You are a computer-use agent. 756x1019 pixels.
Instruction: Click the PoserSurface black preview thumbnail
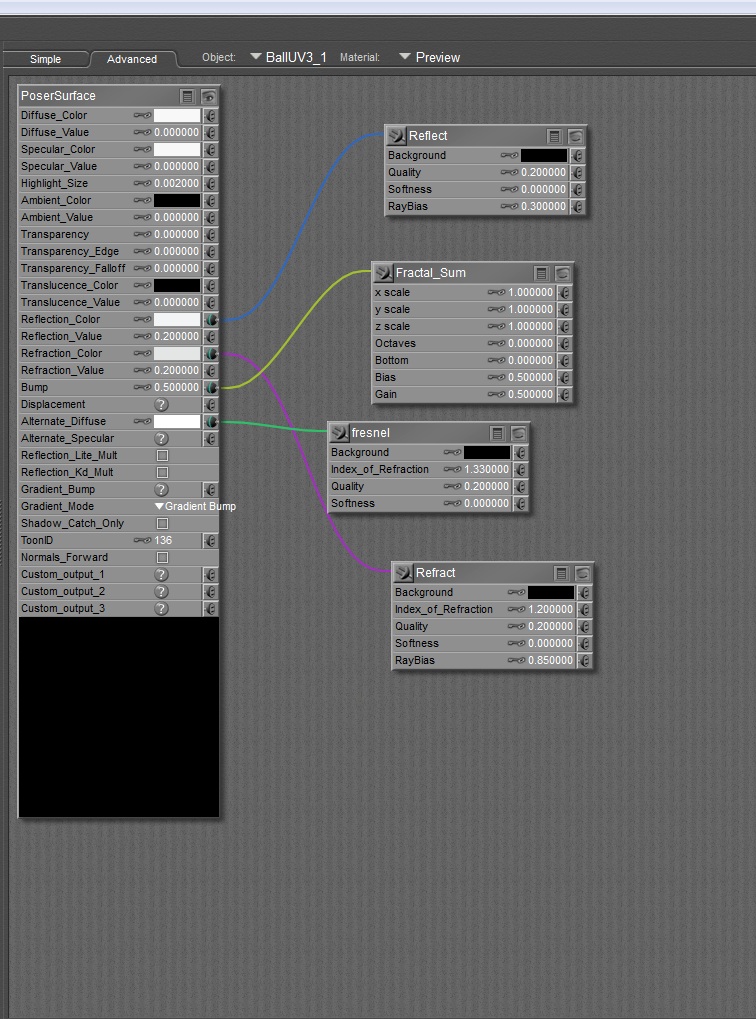119,717
